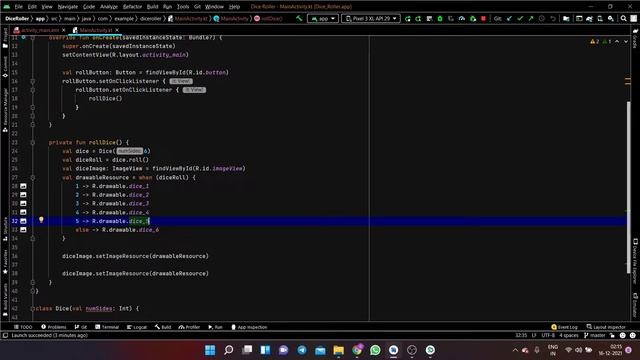Open the Favorites sidebar panel

(5, 262)
